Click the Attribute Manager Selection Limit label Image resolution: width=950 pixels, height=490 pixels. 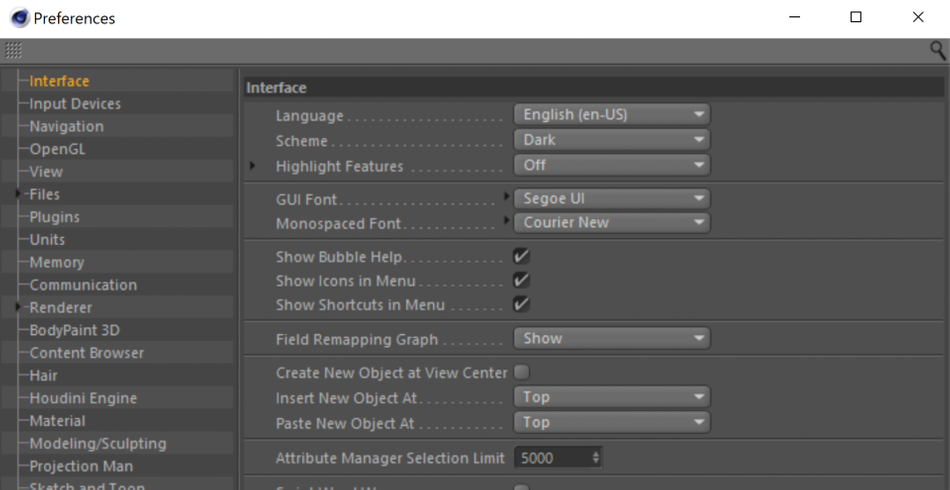pyautogui.click(x=390, y=459)
